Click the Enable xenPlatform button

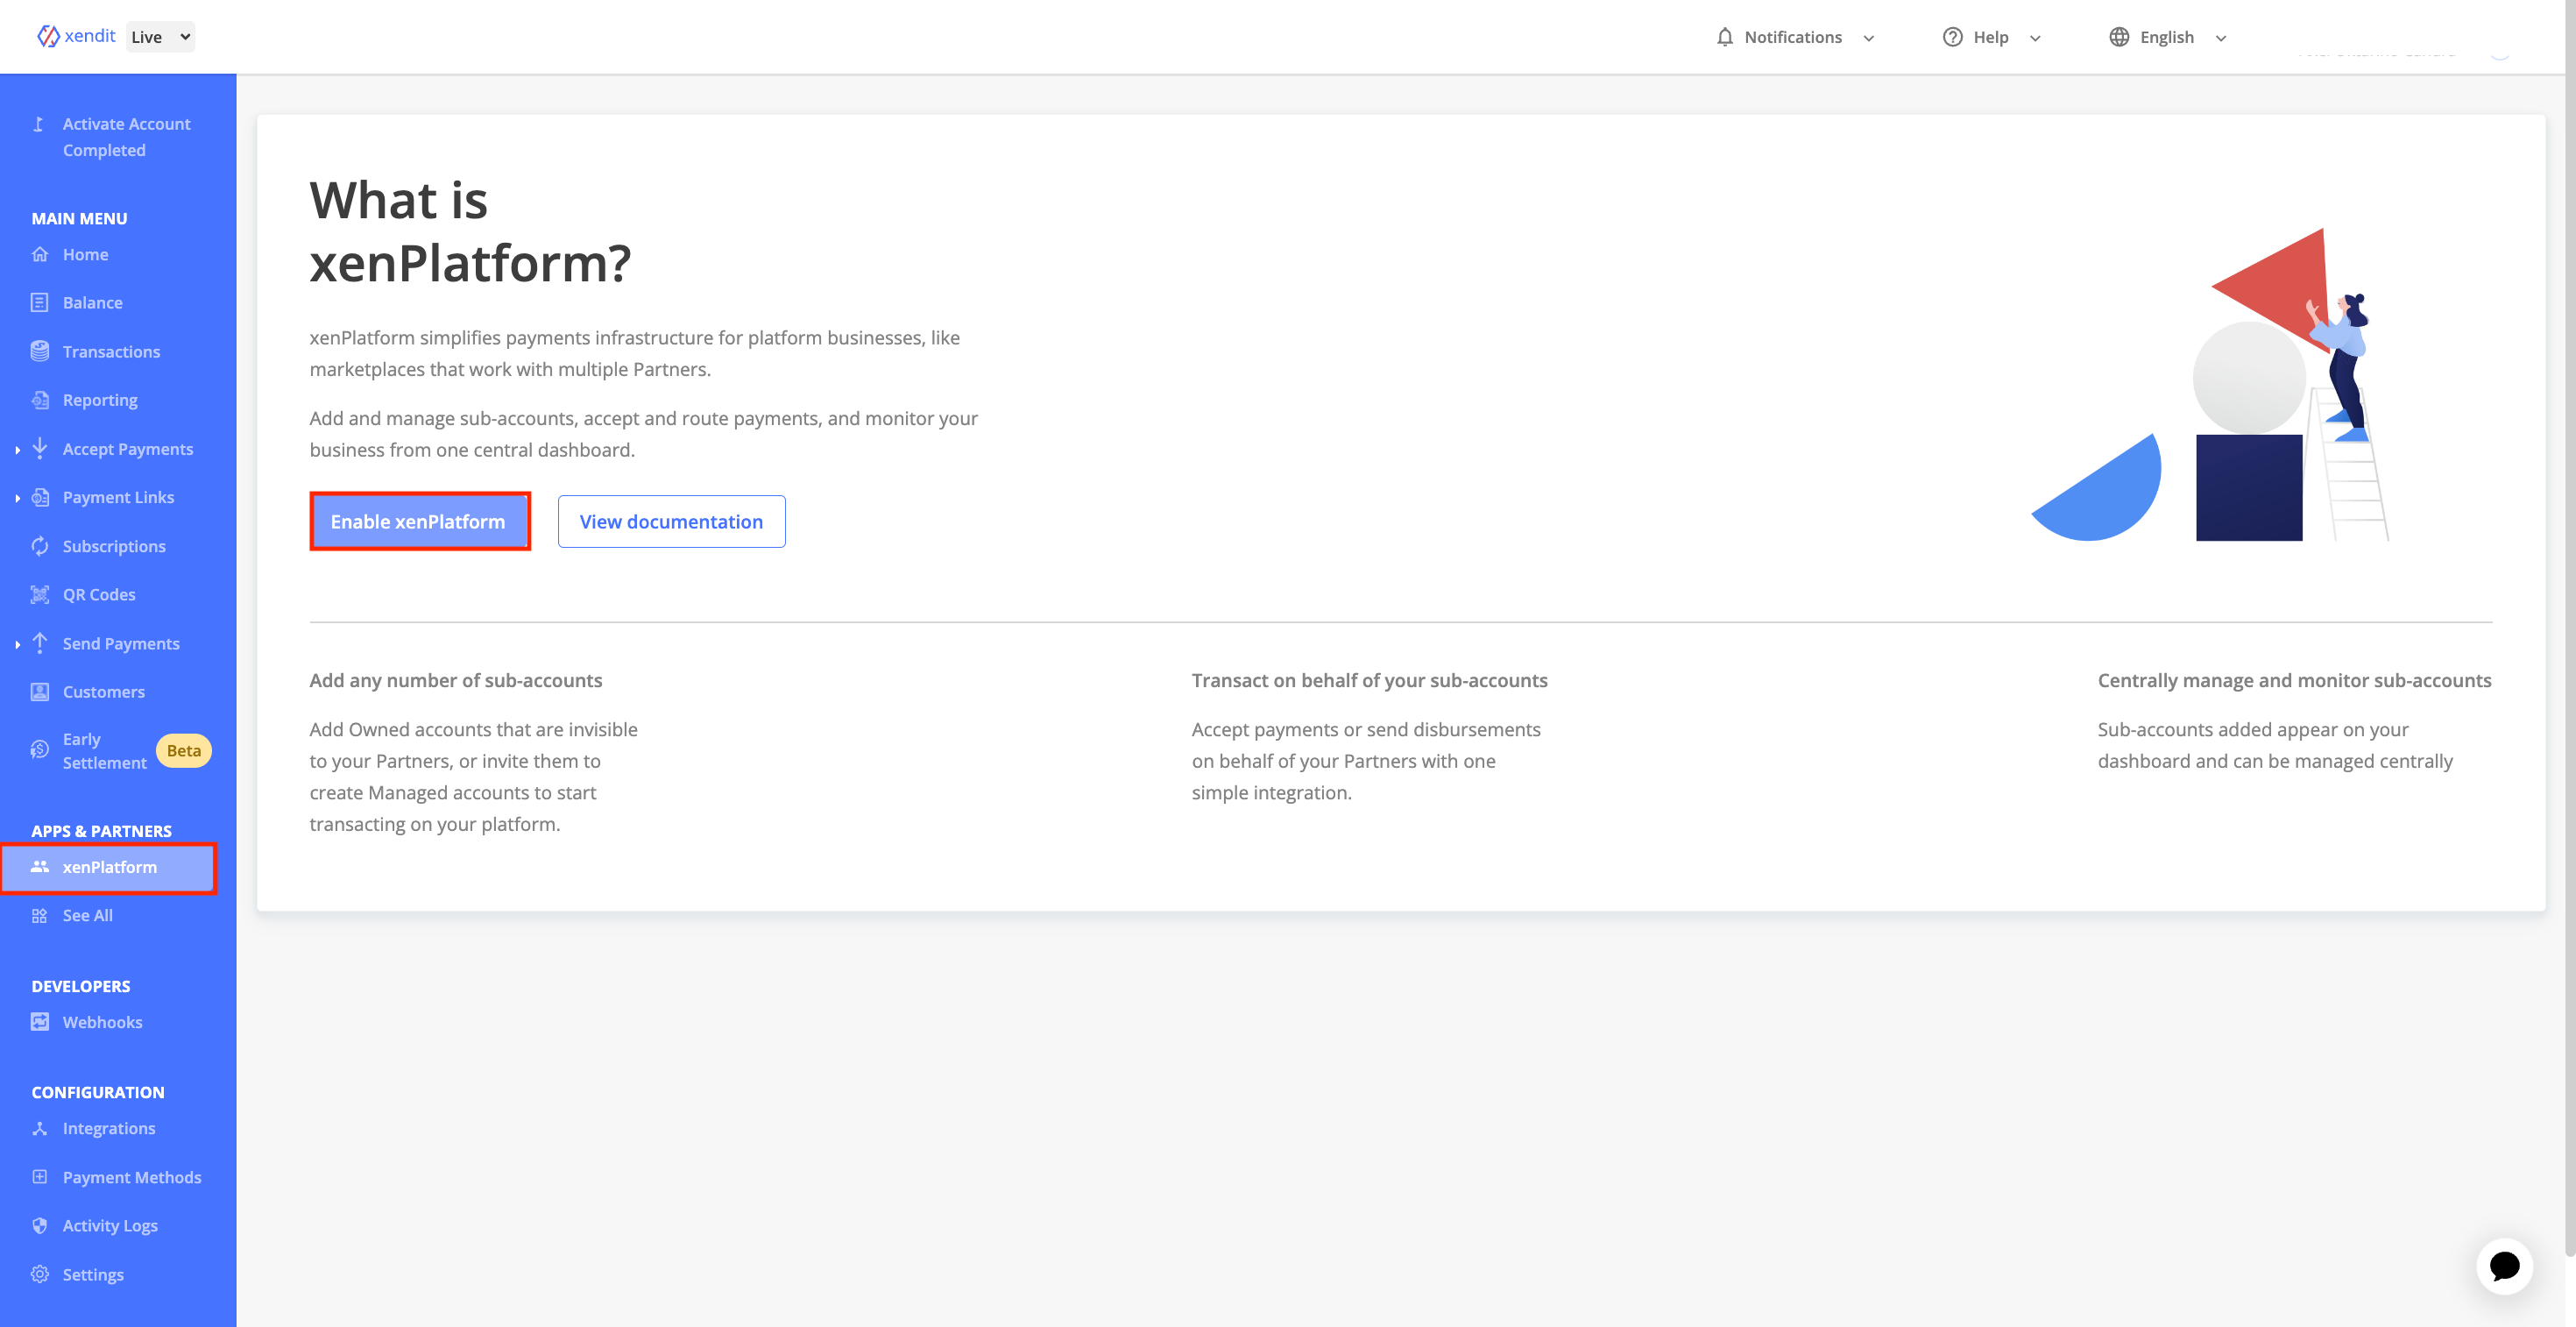coord(419,521)
